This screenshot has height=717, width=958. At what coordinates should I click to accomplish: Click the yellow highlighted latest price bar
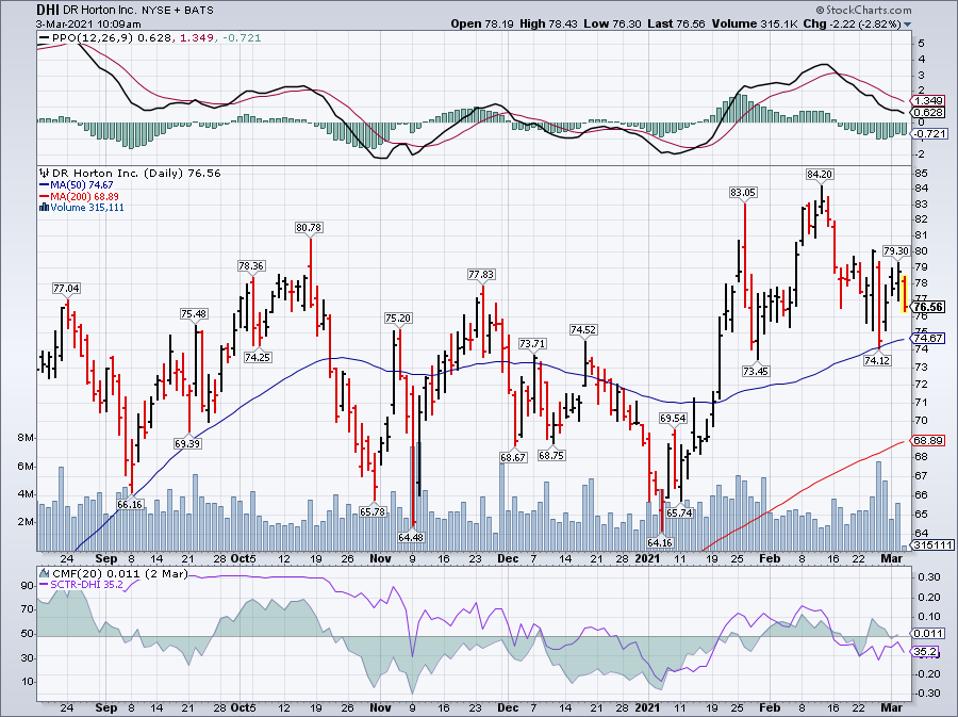904,294
